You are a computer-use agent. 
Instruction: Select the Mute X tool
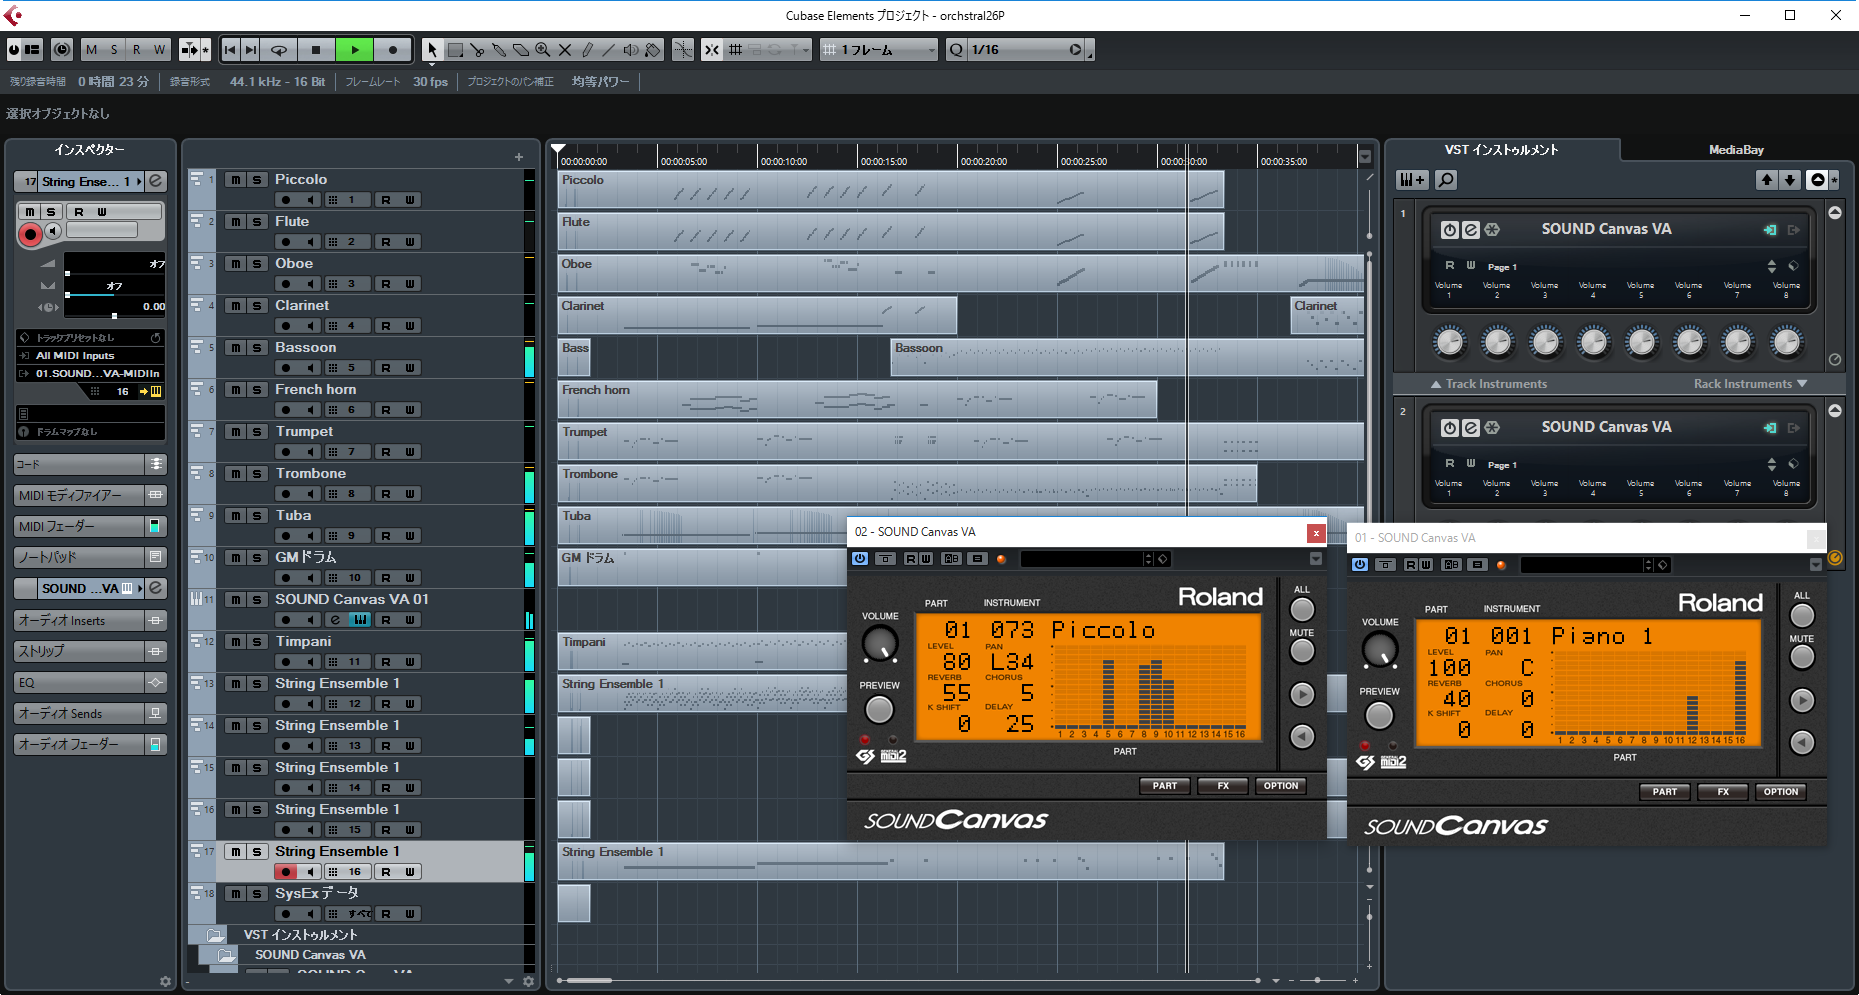[x=565, y=50]
